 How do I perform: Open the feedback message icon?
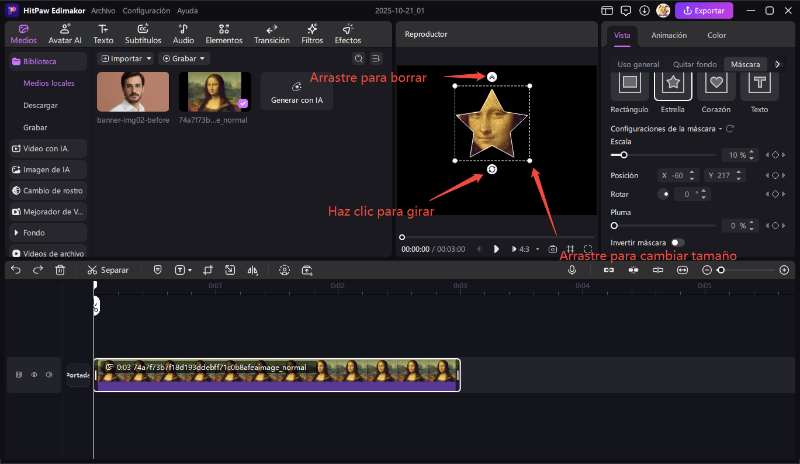626,11
